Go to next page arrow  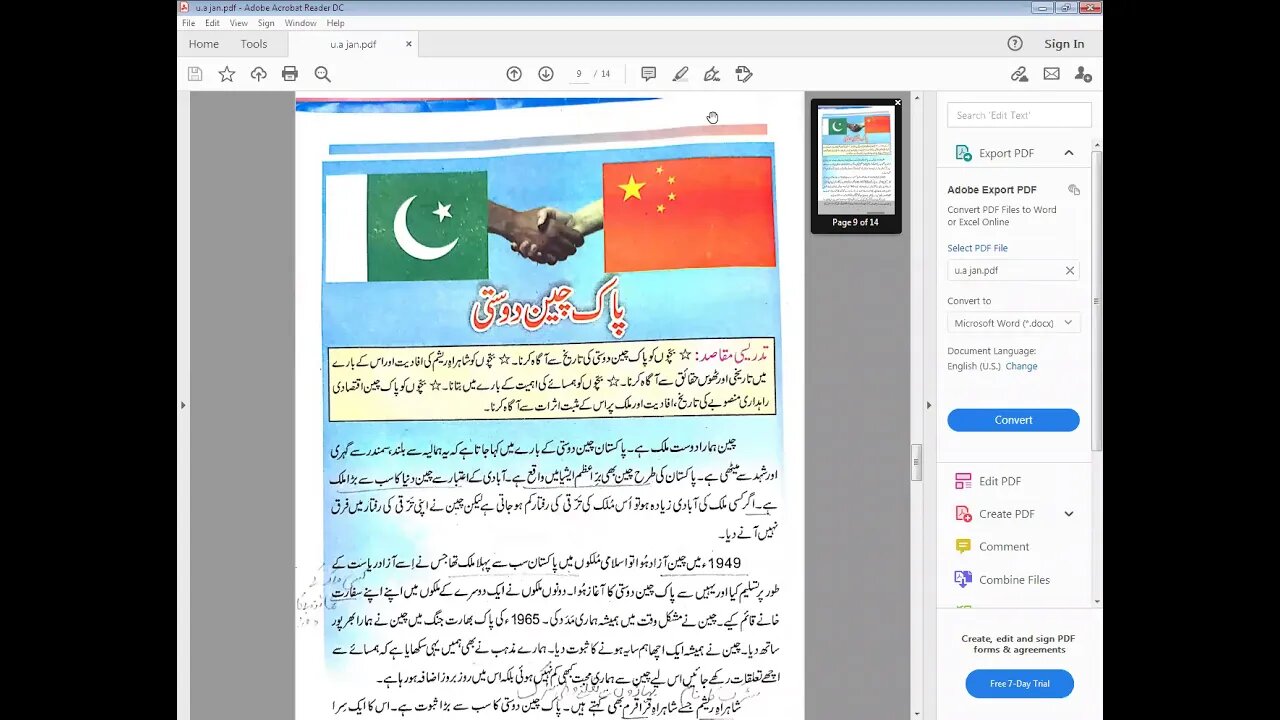546,74
